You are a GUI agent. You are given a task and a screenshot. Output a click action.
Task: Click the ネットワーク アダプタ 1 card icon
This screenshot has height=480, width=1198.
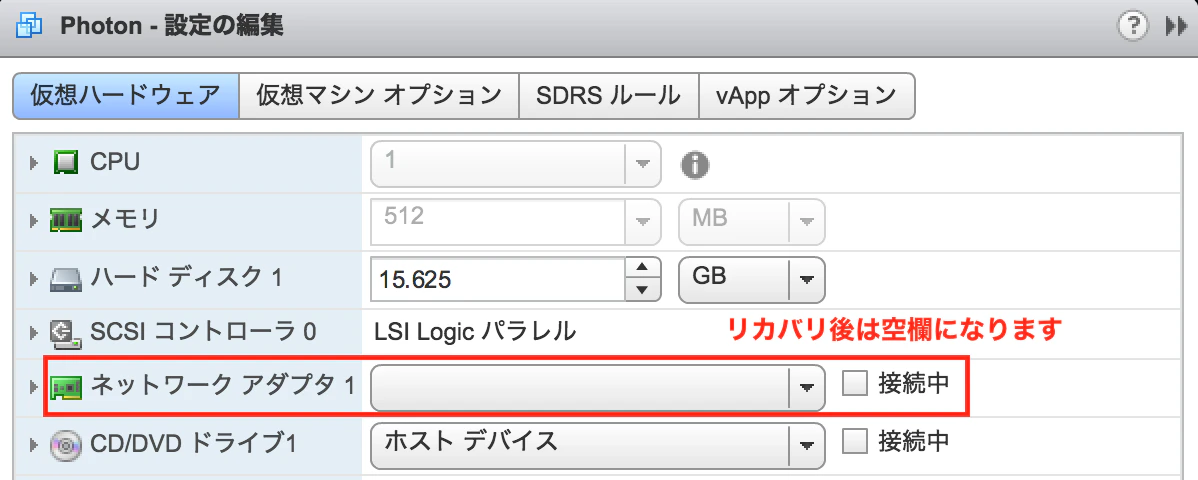[66, 388]
